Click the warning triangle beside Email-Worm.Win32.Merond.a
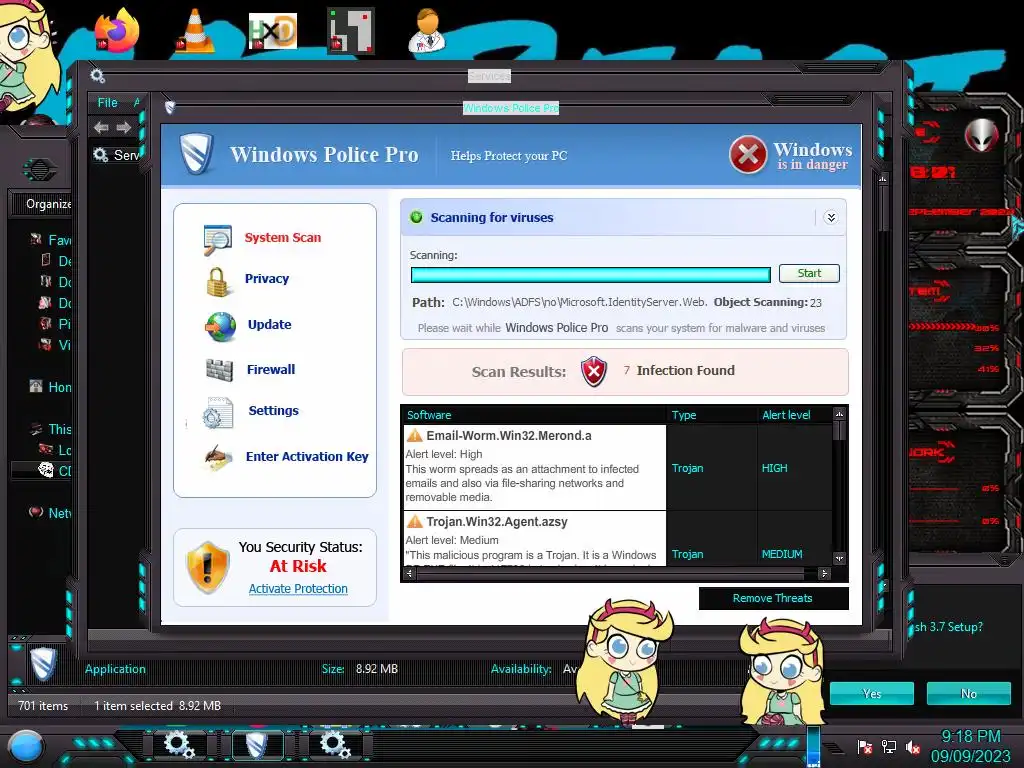Image resolution: width=1024 pixels, height=768 pixels. (x=415, y=435)
